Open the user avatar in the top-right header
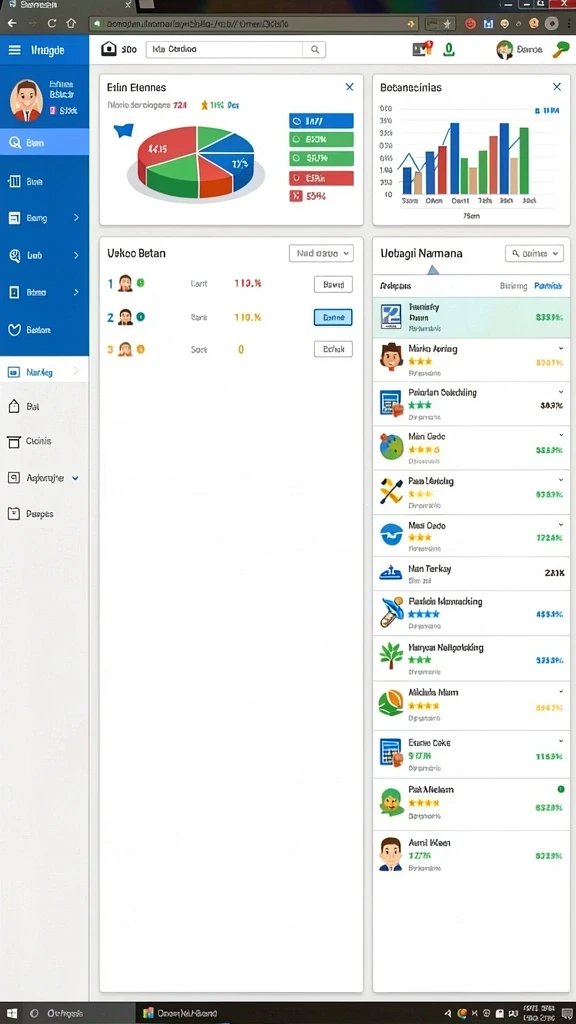Image resolution: width=576 pixels, height=1024 pixels. (504, 50)
